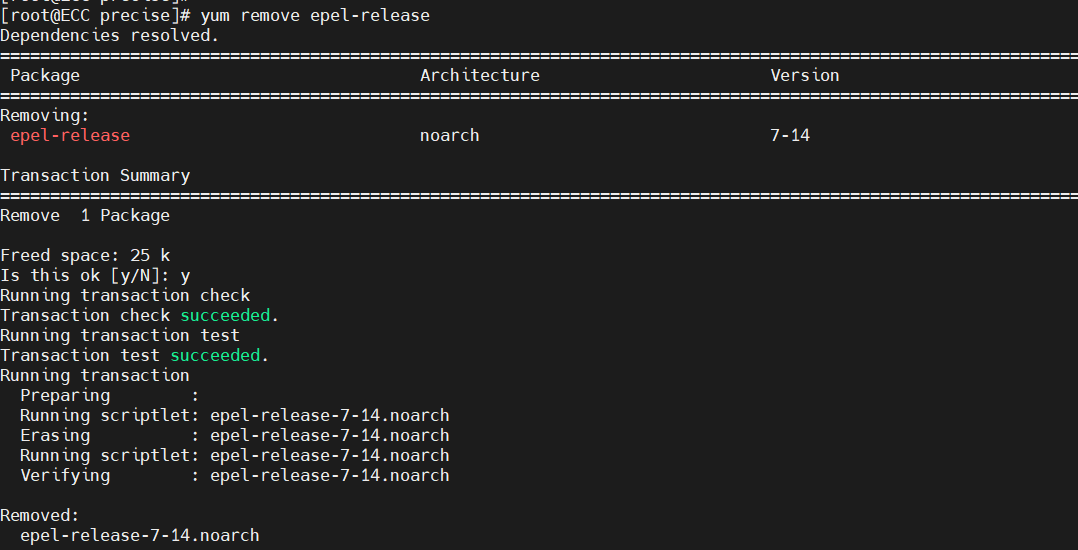Viewport: 1078px width, 550px height.
Task: Click the "Removing:" section label
Action: point(45,115)
